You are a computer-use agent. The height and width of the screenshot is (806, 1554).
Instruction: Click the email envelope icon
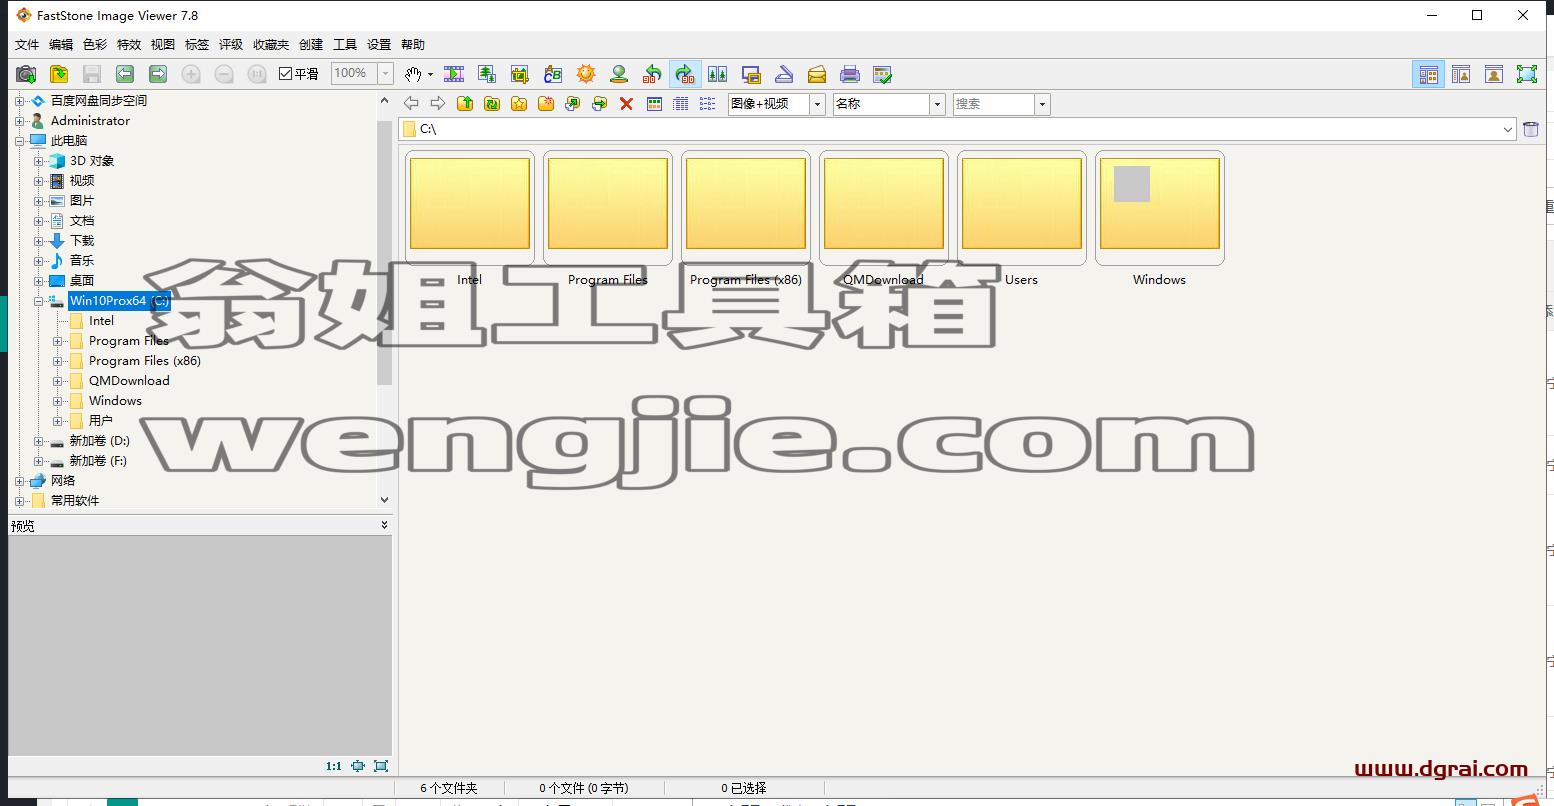817,74
